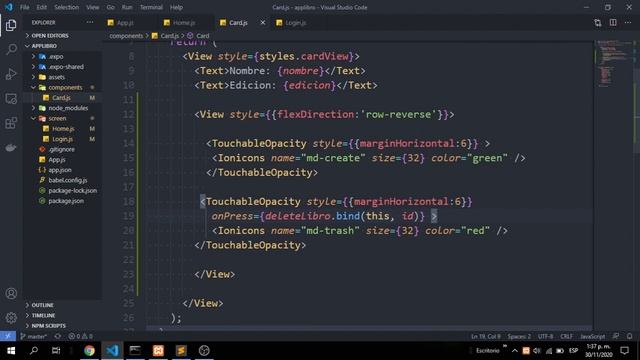Change the UTF-8 encoding

click(545, 336)
